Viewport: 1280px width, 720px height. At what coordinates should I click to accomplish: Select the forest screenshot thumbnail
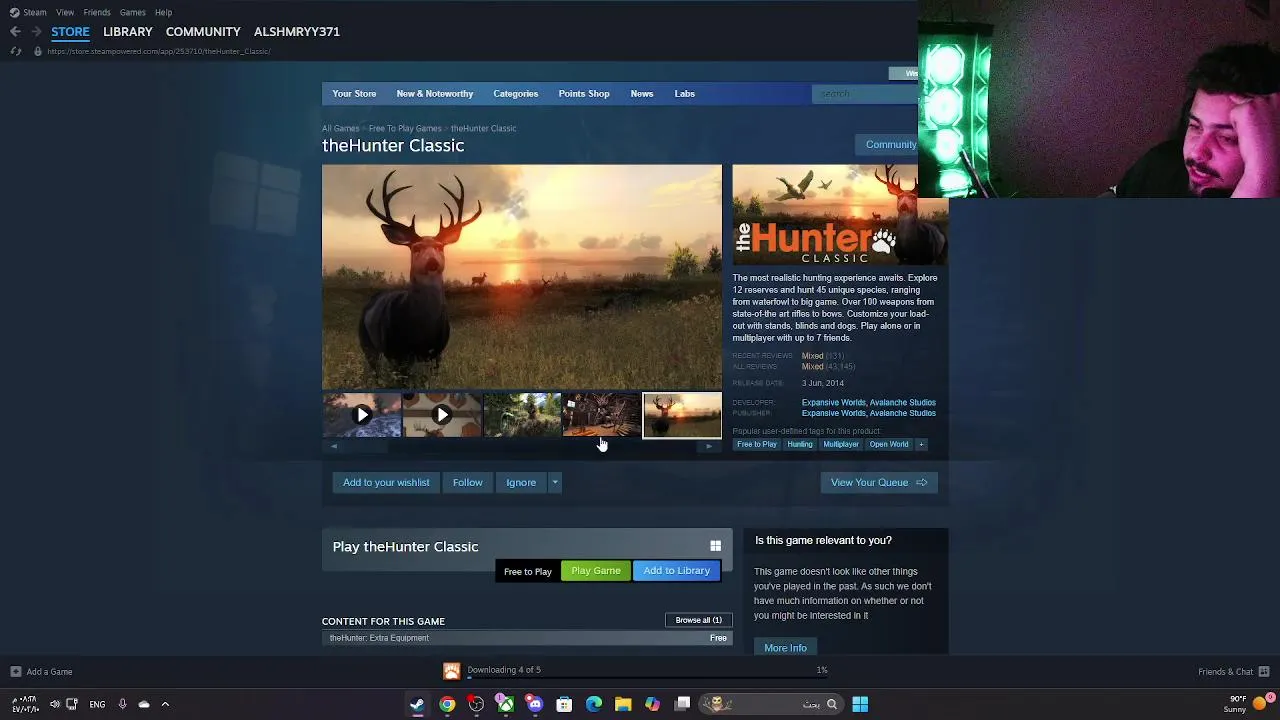pos(522,415)
